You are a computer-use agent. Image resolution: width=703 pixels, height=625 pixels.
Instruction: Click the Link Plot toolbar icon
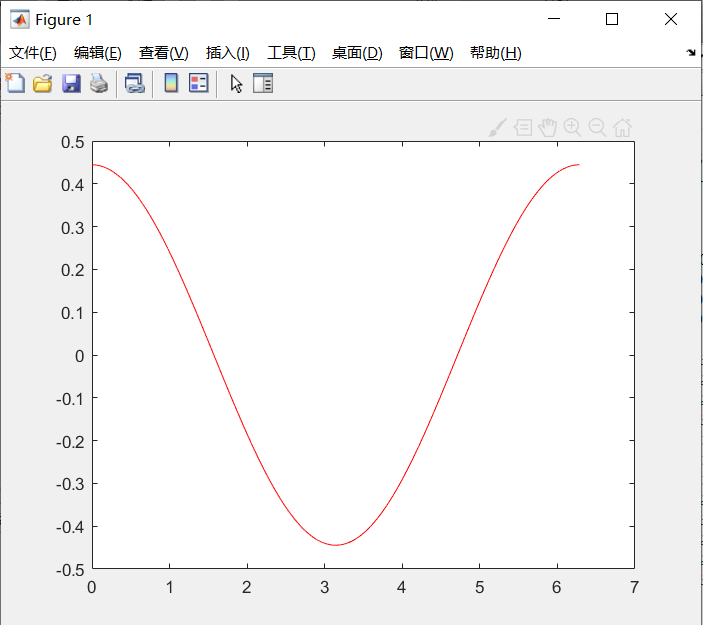tap(135, 83)
